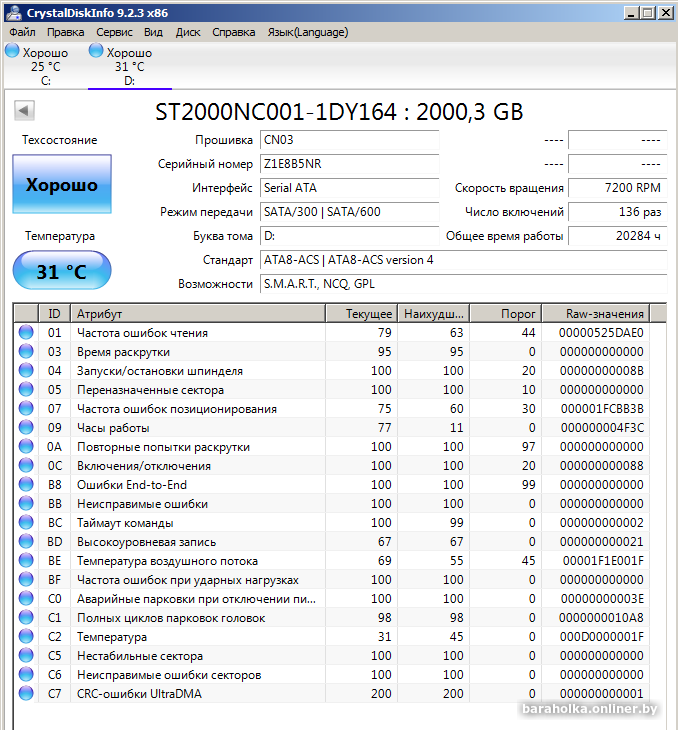Sort by the Raw-значения column header
The image size is (678, 730).
tap(605, 314)
